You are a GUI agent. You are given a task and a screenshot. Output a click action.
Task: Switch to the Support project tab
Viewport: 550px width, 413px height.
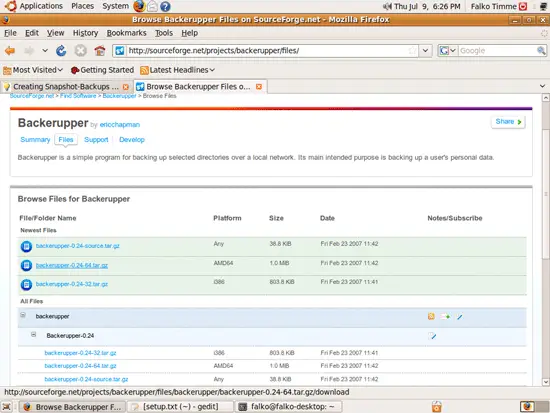point(96,140)
